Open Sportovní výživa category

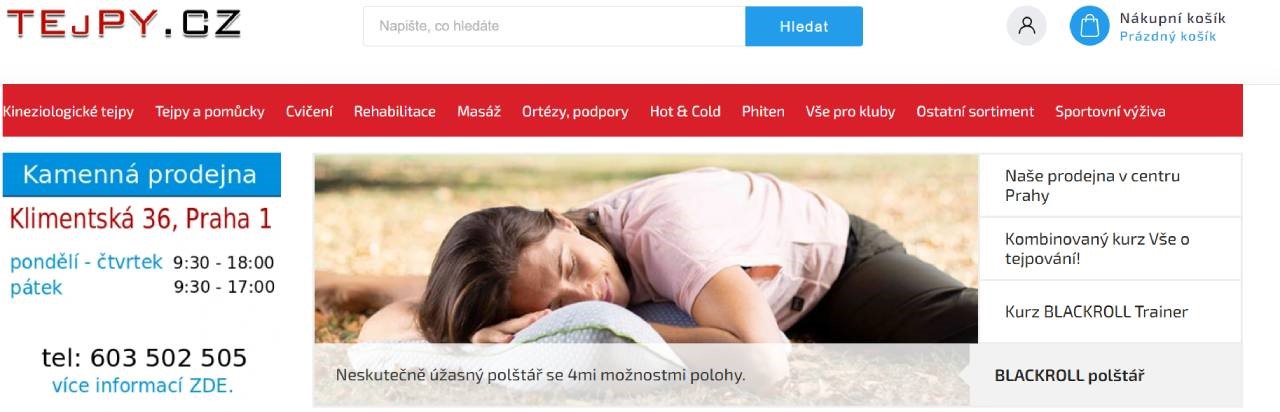click(x=1110, y=111)
